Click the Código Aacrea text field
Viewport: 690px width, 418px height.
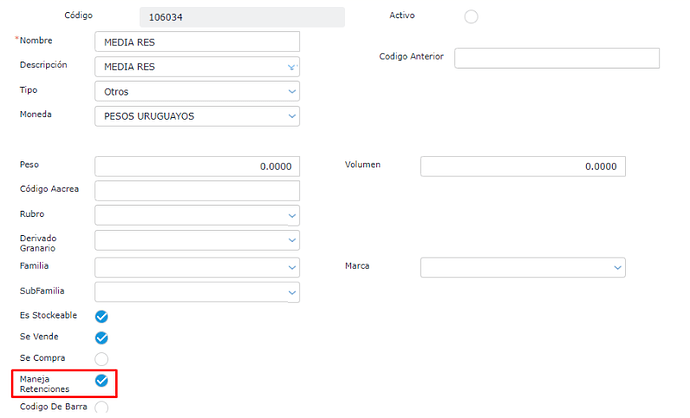click(197, 190)
